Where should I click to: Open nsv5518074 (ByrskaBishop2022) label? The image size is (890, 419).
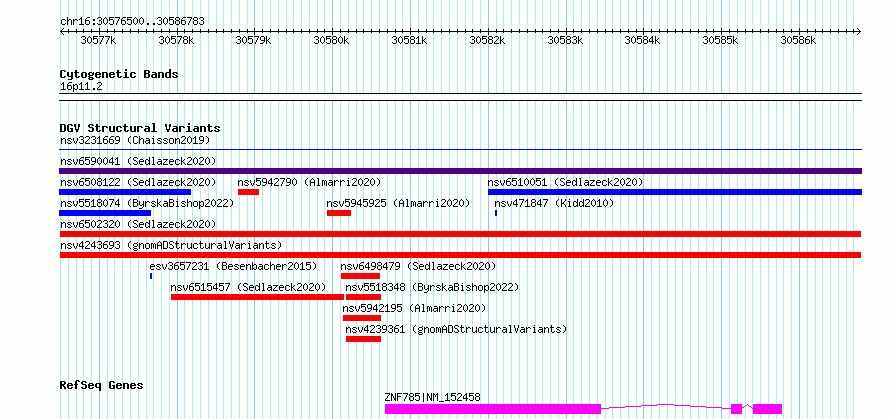coord(147,203)
